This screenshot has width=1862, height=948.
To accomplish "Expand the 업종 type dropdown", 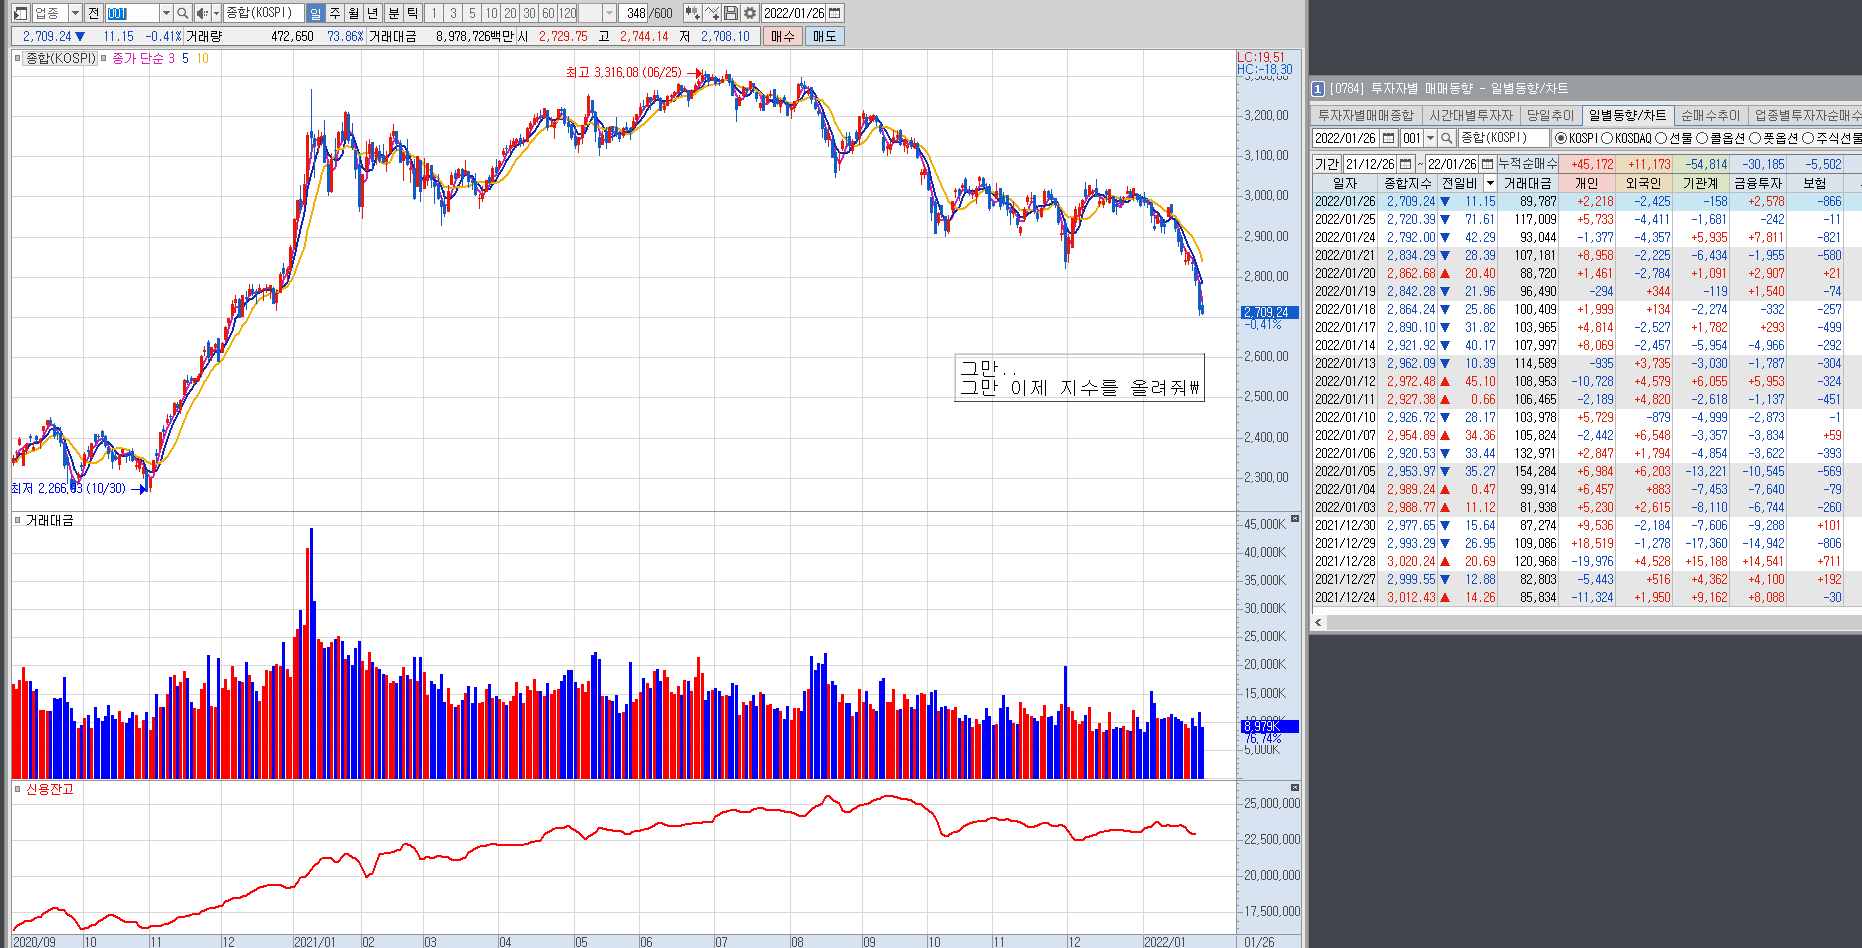I will tap(75, 13).
